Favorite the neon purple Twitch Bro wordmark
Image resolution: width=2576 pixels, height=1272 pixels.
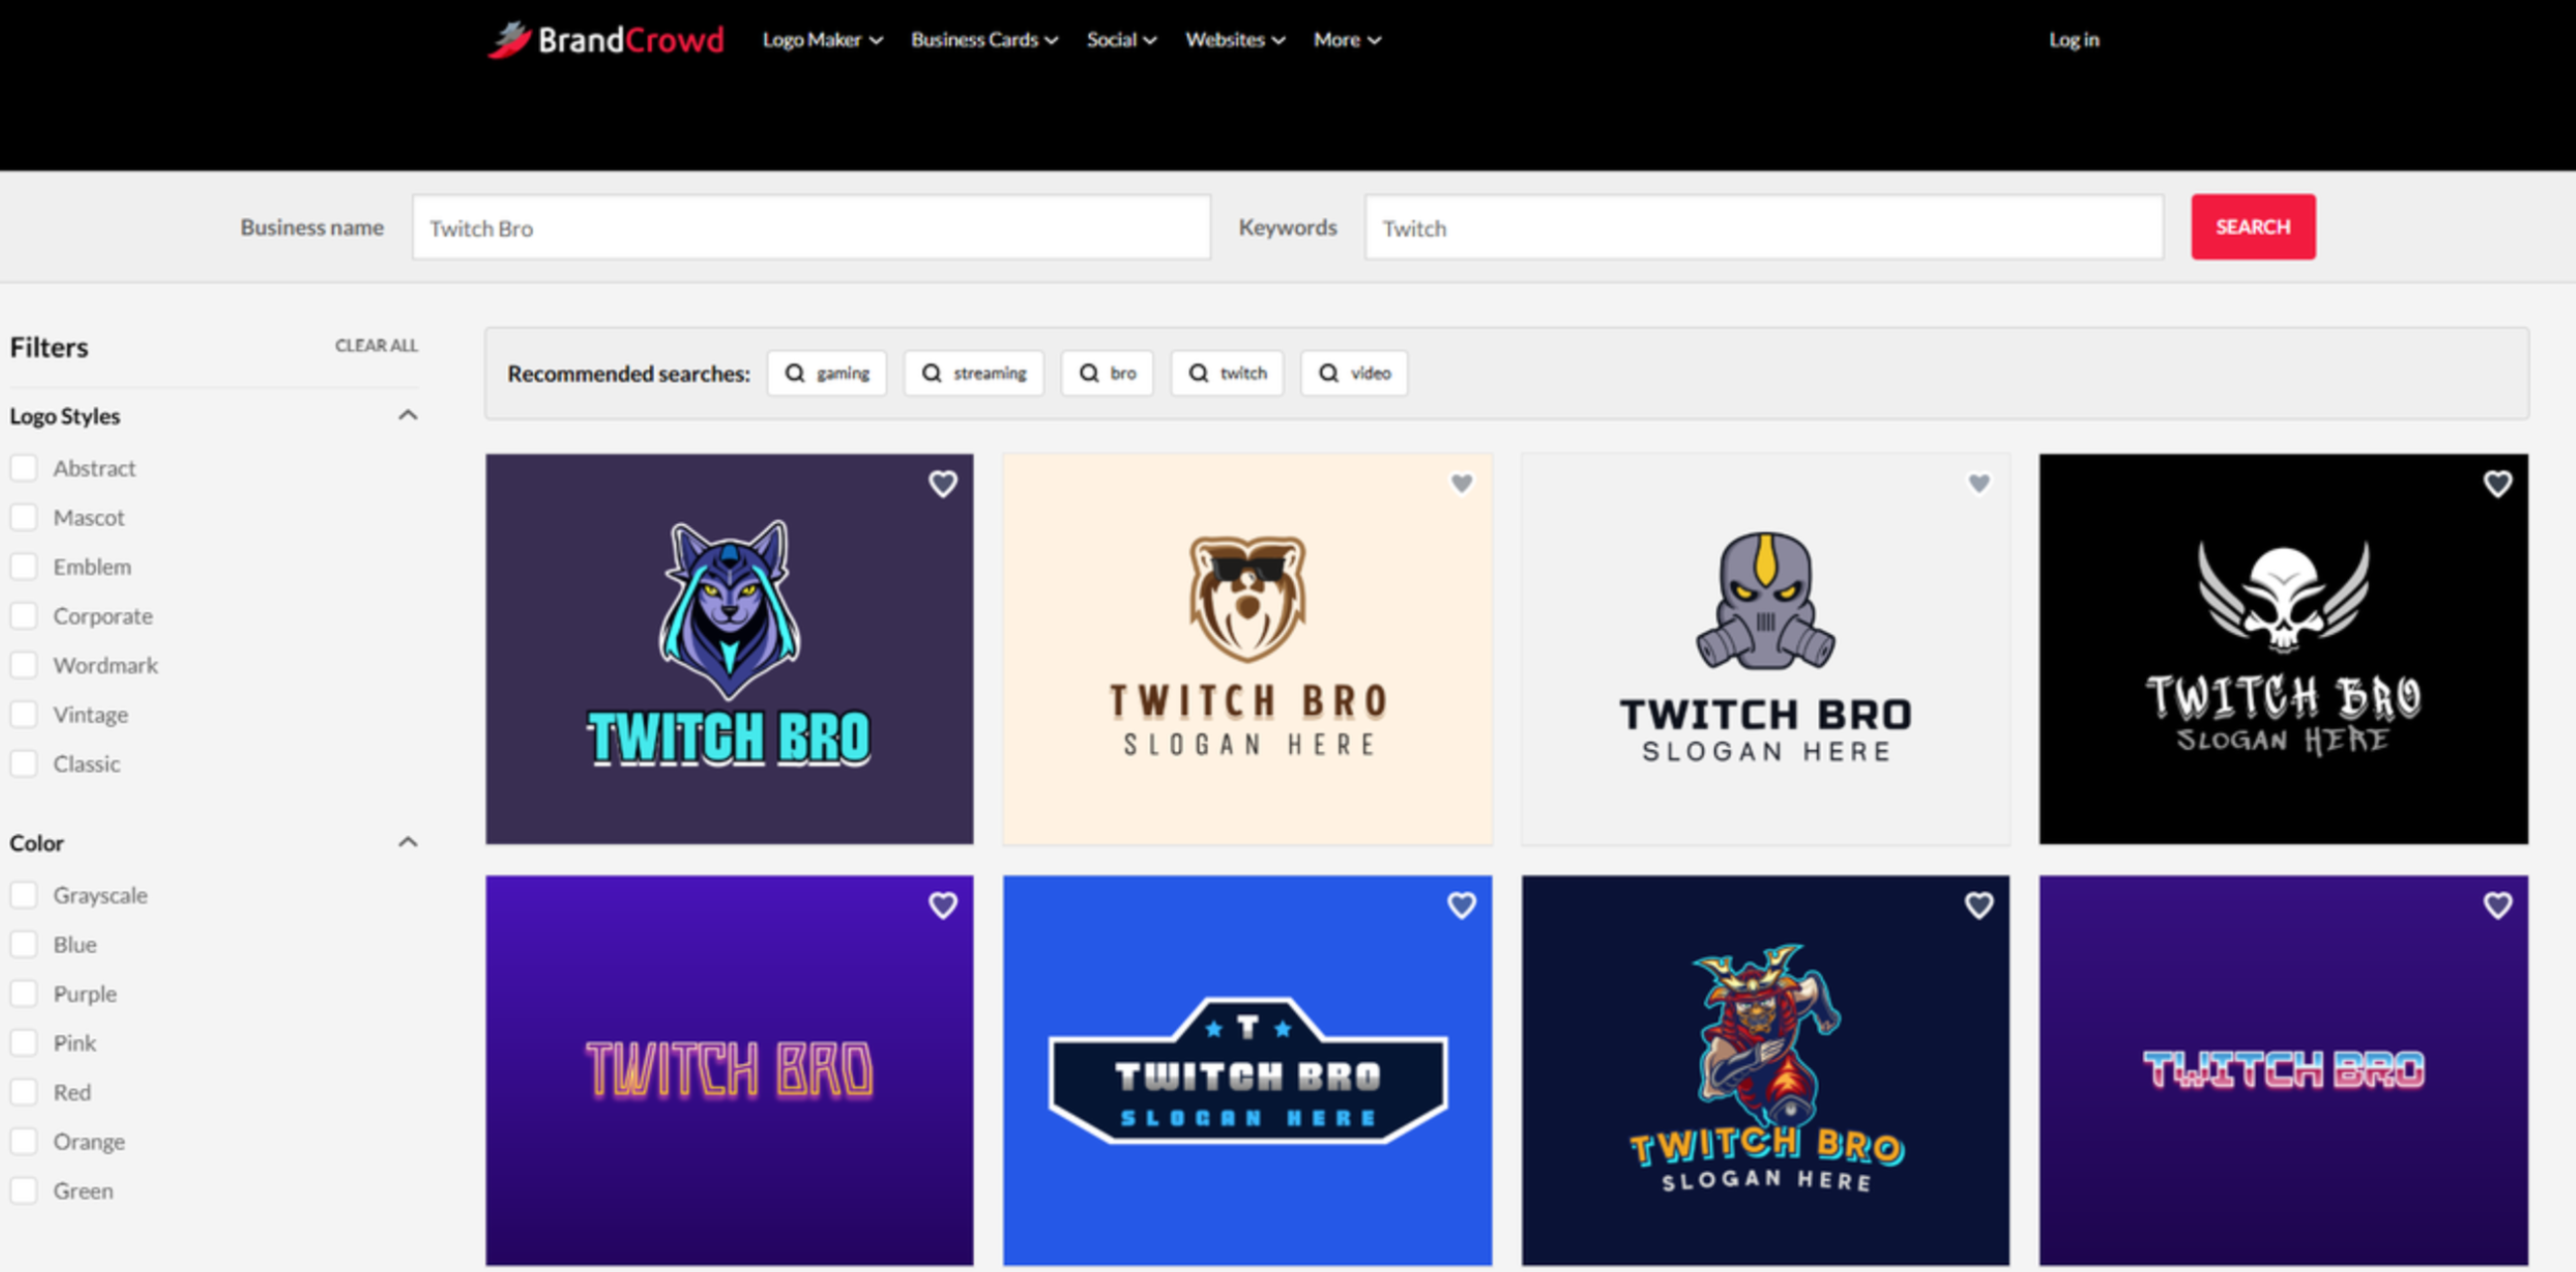tap(942, 905)
